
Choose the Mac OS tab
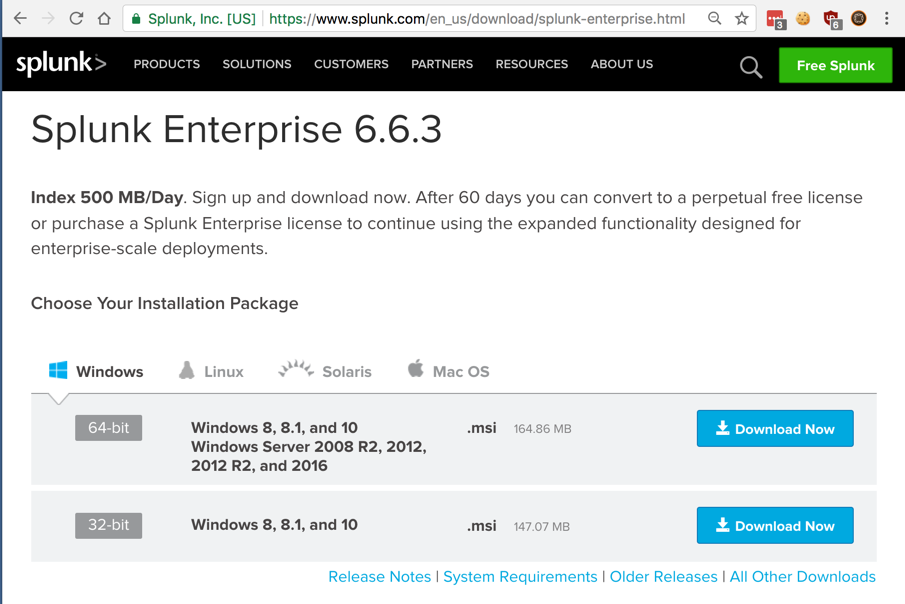[448, 371]
